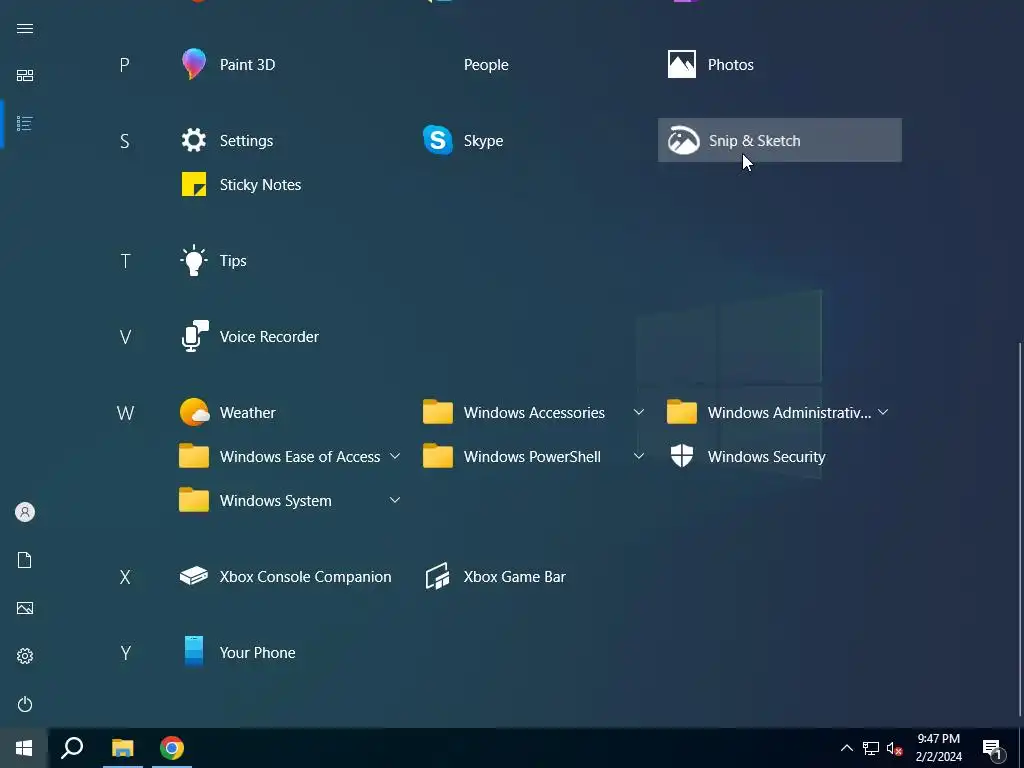Open the Weather app icon
The image size is (1024, 768).
click(x=194, y=412)
